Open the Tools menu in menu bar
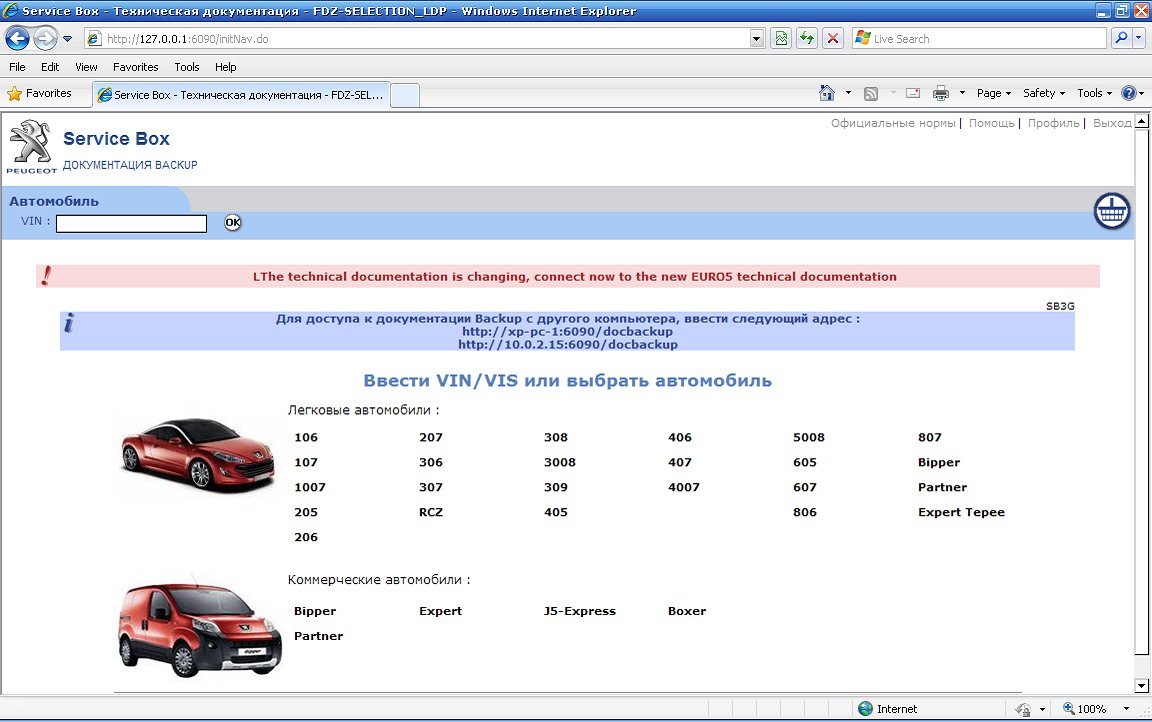The height and width of the screenshot is (722, 1152). (187, 67)
